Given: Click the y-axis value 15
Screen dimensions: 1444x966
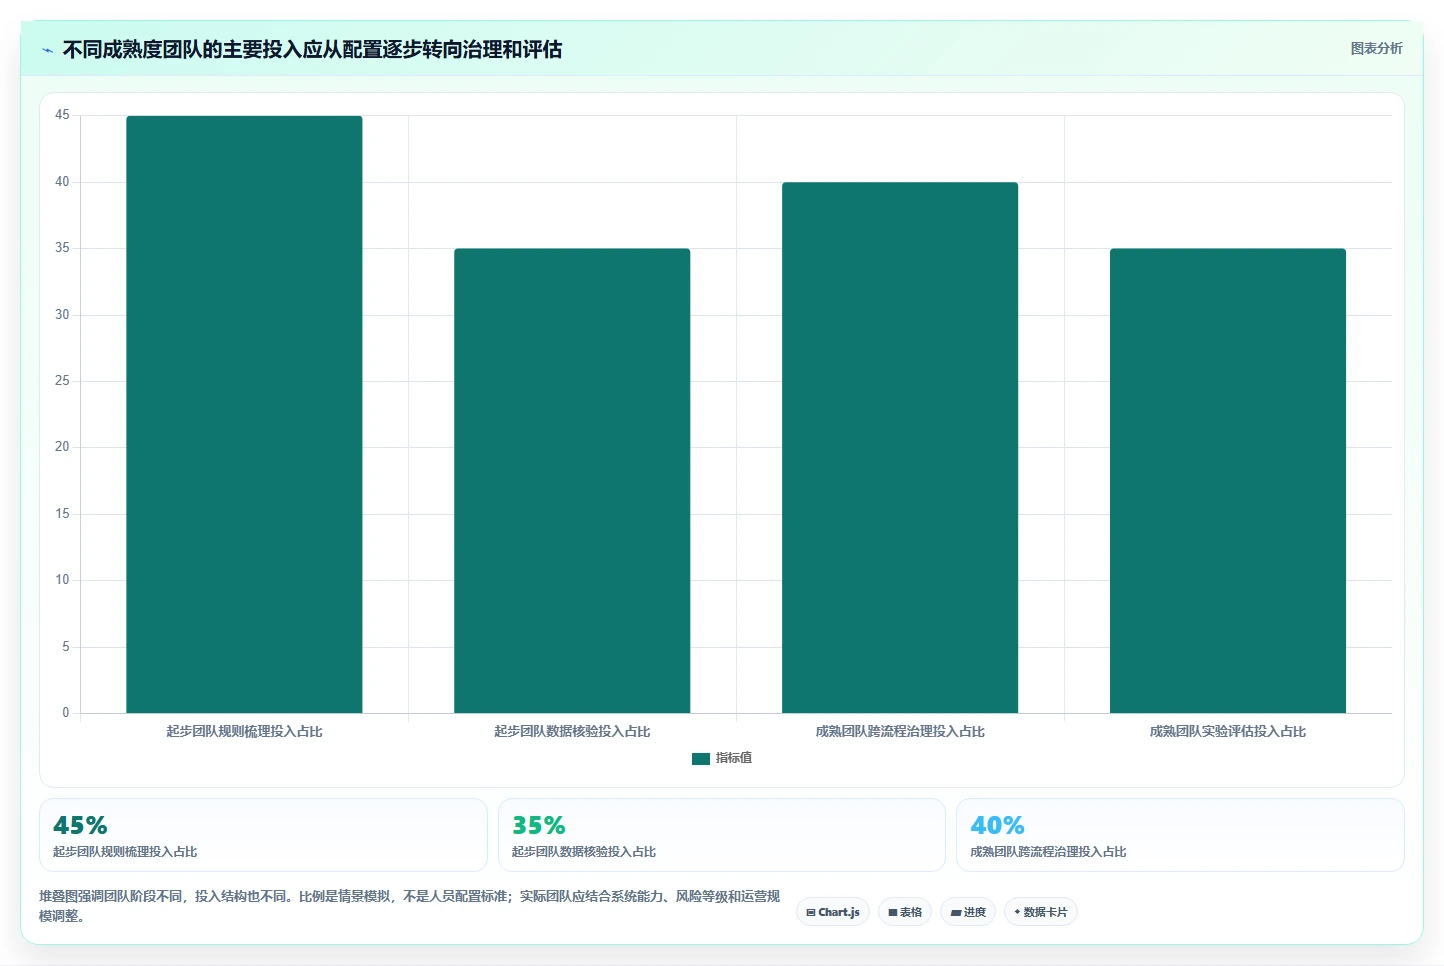Looking at the screenshot, I should tap(62, 513).
